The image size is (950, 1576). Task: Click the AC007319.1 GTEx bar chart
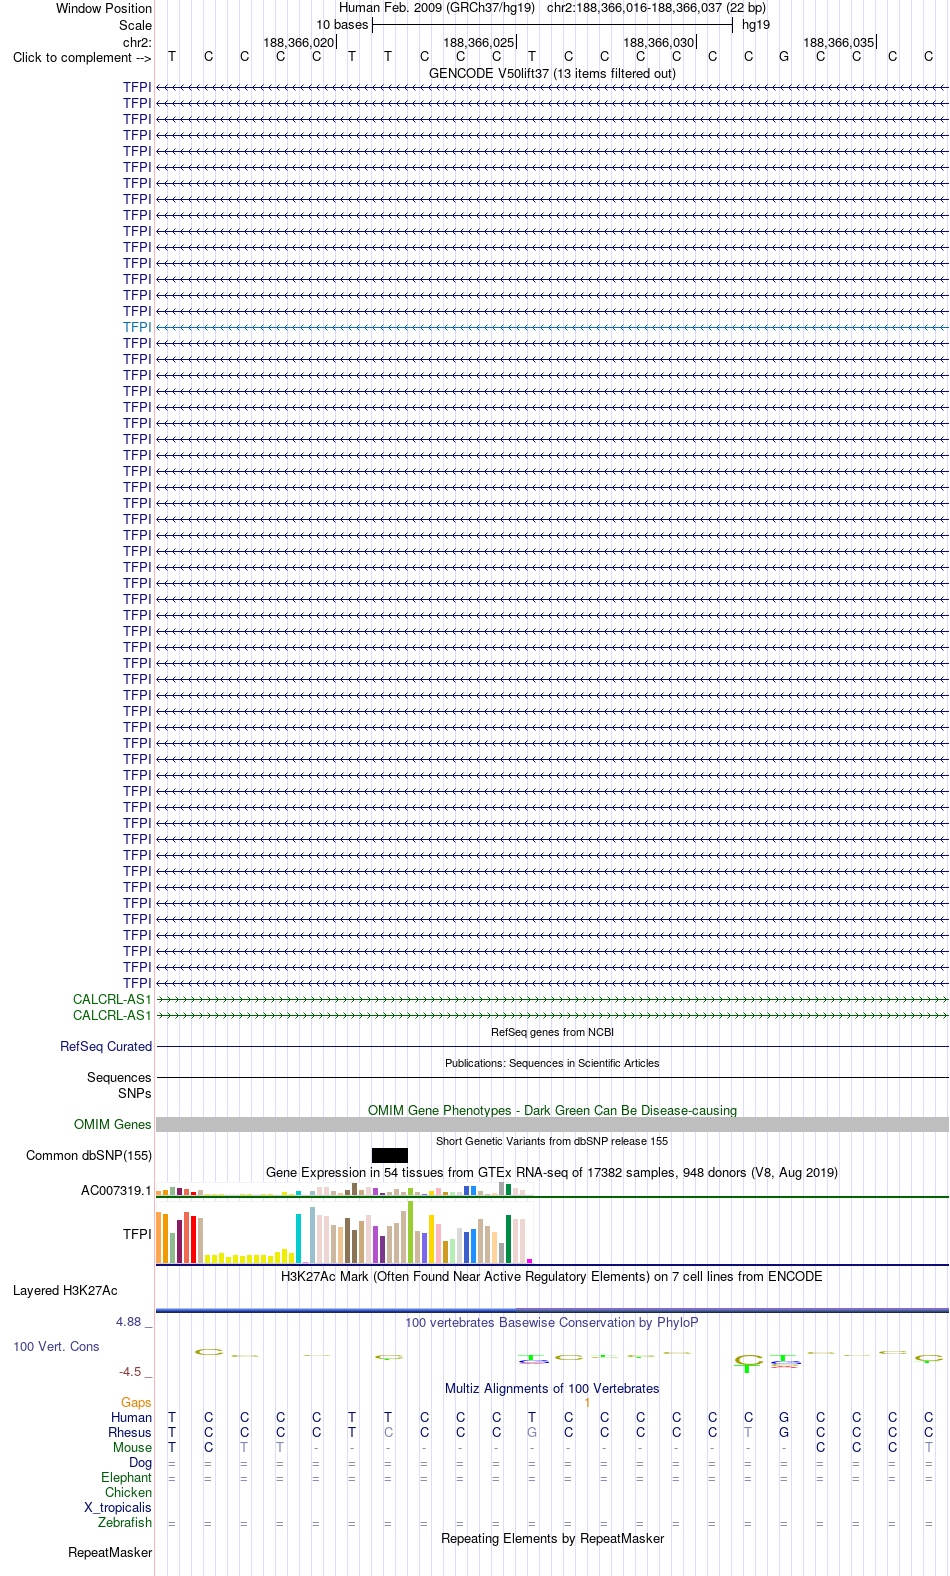(344, 1189)
